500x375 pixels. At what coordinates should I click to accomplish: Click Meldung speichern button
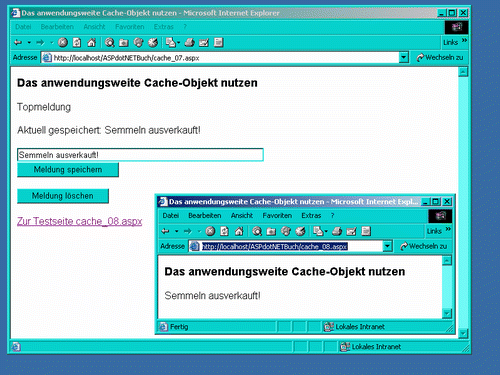click(68, 170)
